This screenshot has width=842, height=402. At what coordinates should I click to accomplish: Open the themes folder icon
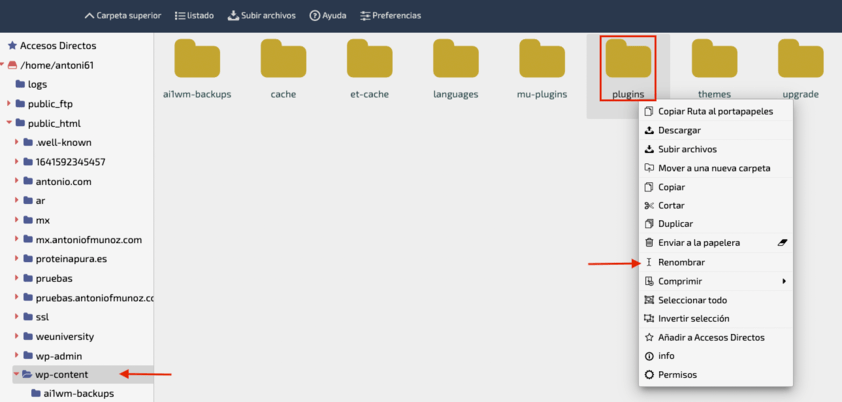714,58
